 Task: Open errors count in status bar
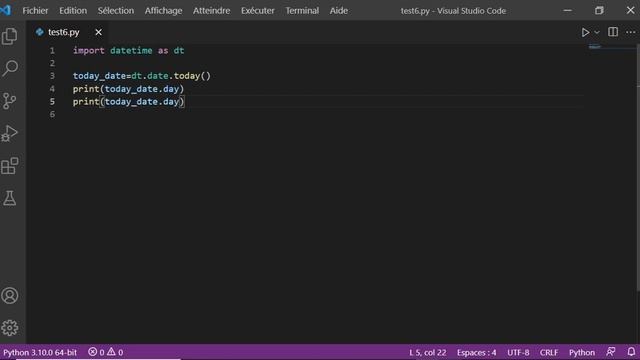[x=96, y=352]
